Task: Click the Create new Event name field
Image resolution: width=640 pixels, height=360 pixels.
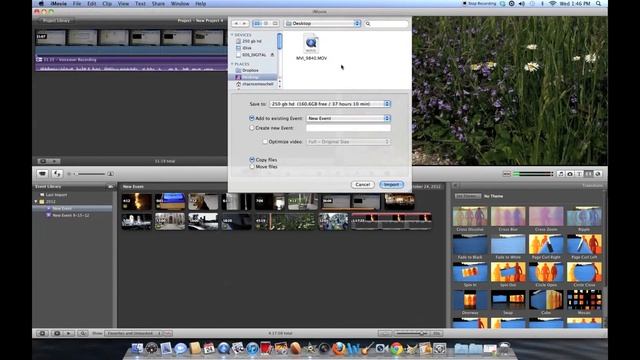Action: point(349,128)
